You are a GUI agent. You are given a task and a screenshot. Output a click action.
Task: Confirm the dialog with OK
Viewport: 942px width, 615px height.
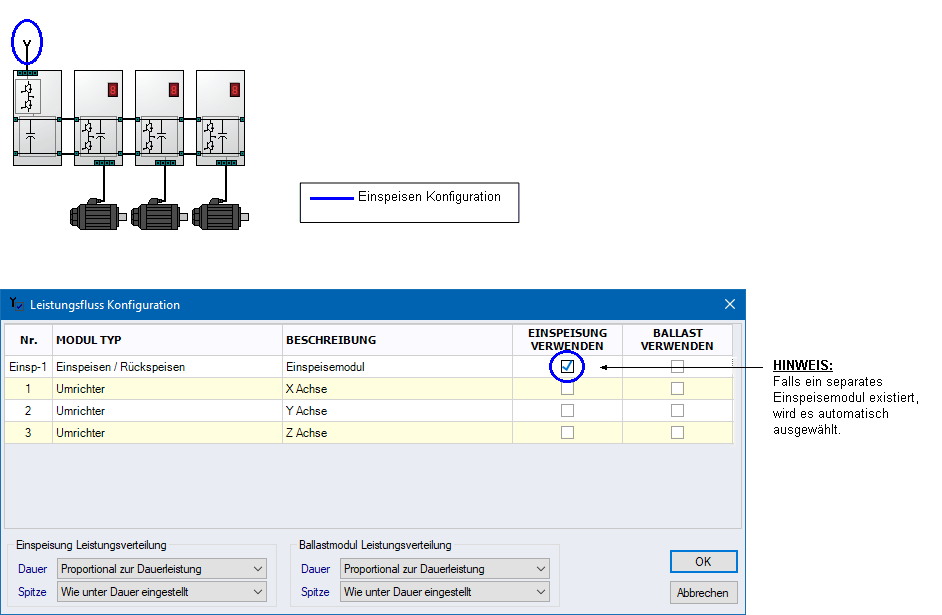tap(703, 561)
